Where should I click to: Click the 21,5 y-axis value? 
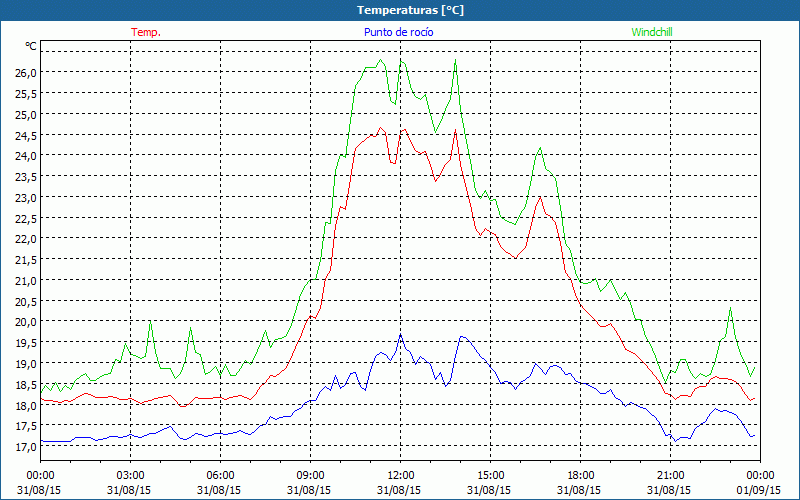coord(26,260)
